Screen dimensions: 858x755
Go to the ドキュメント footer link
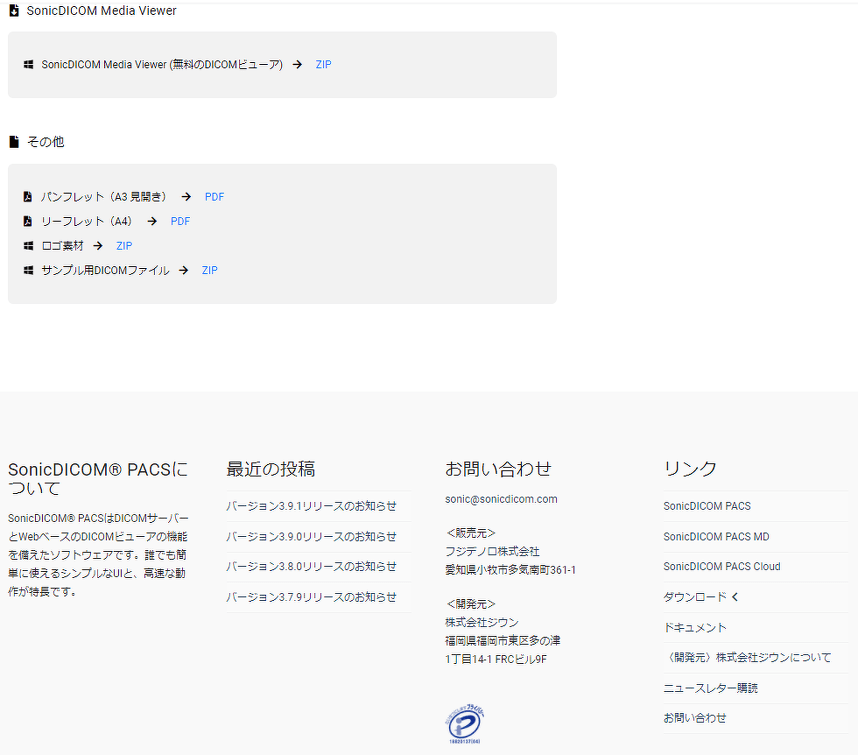(x=695, y=628)
